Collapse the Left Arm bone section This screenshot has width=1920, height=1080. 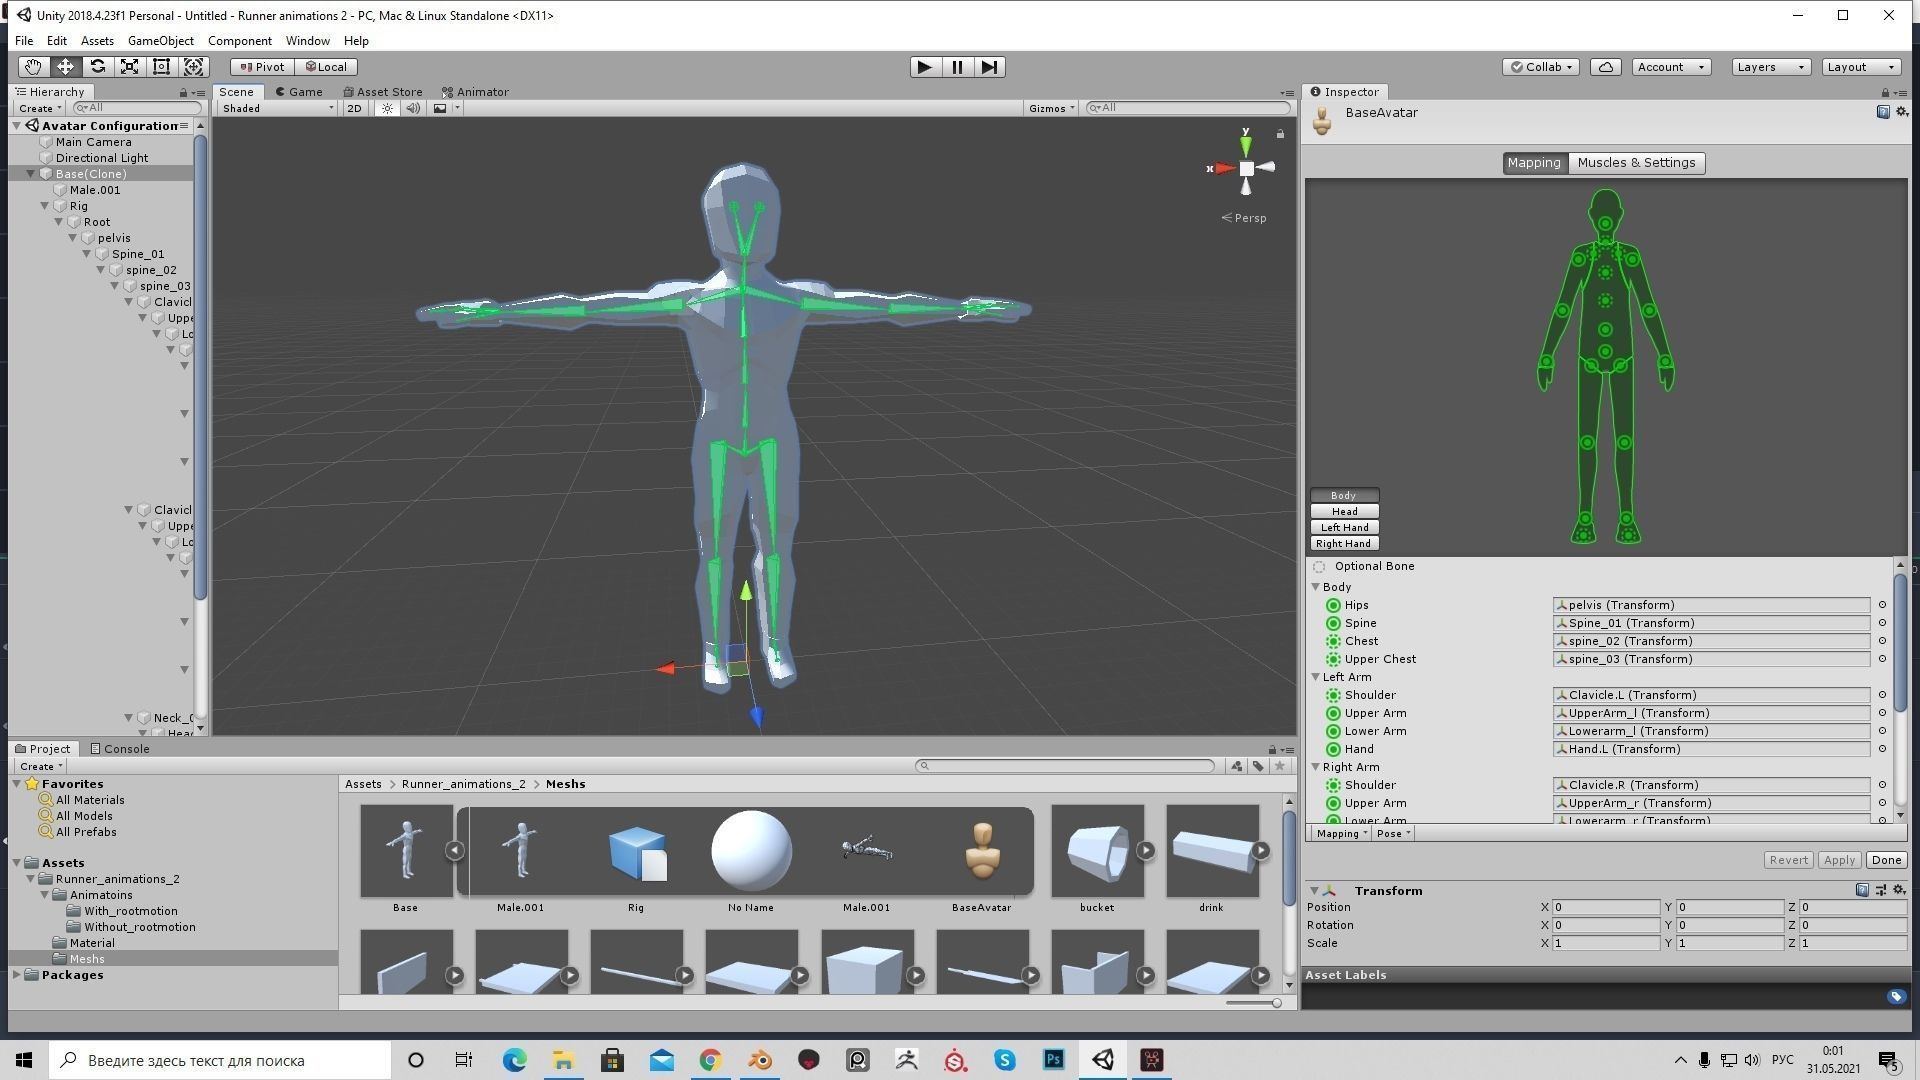[x=1316, y=677]
